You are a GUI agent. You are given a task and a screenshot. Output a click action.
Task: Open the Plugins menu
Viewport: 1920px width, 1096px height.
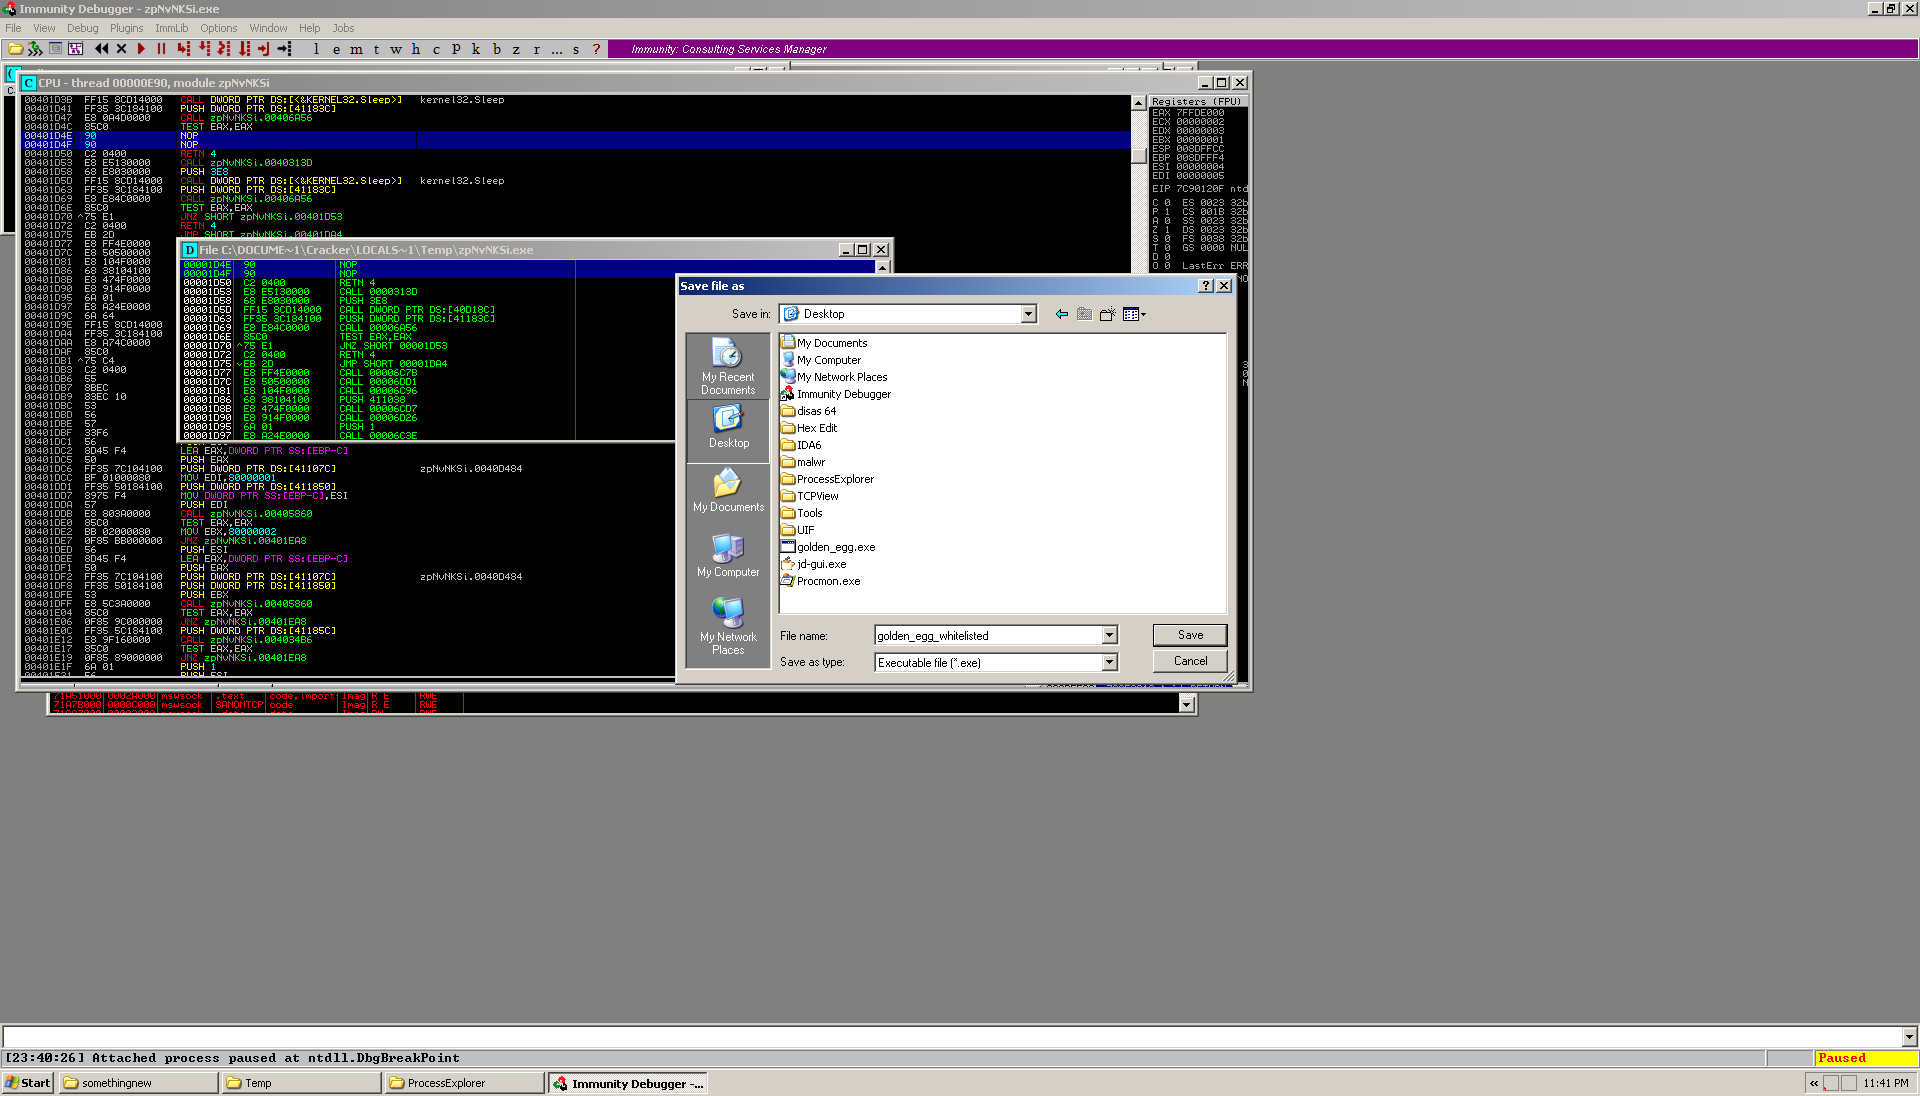tap(126, 28)
